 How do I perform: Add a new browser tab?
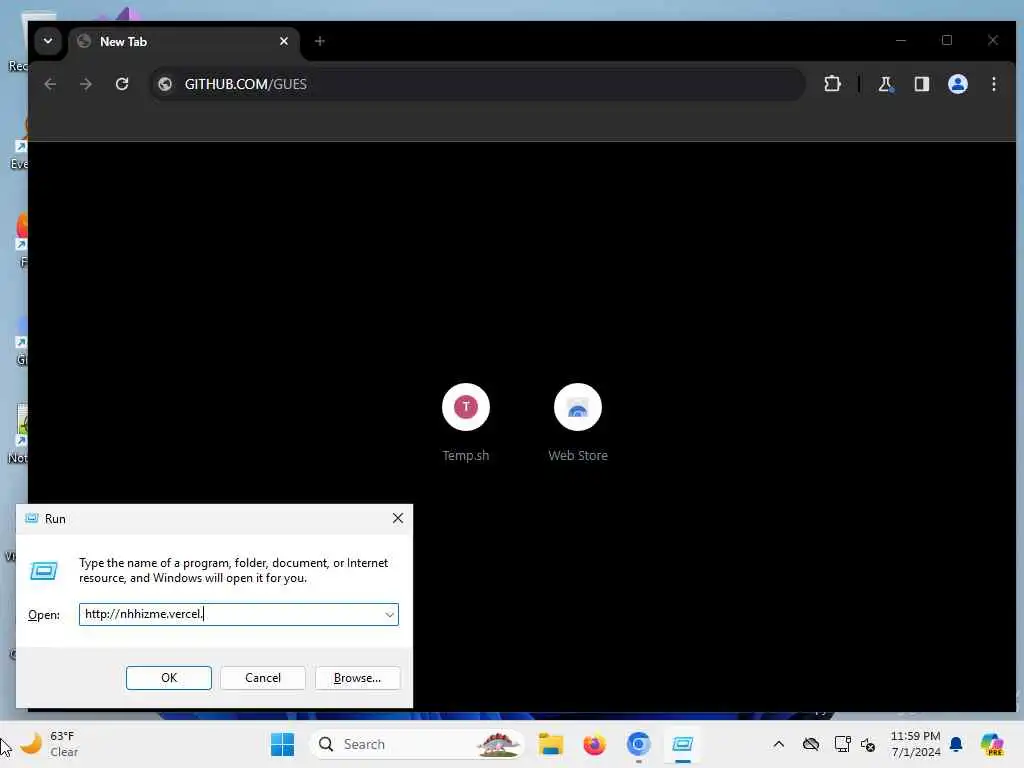(319, 41)
